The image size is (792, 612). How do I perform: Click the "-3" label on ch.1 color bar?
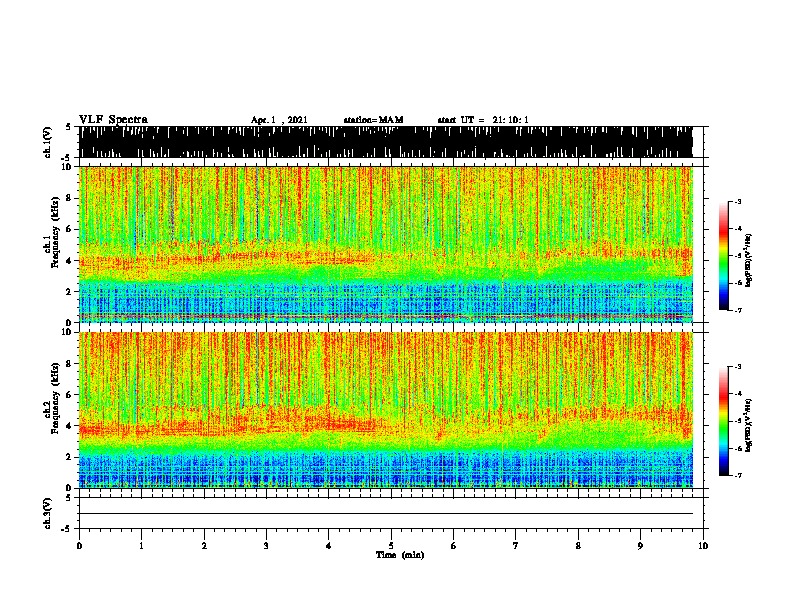coord(738,201)
